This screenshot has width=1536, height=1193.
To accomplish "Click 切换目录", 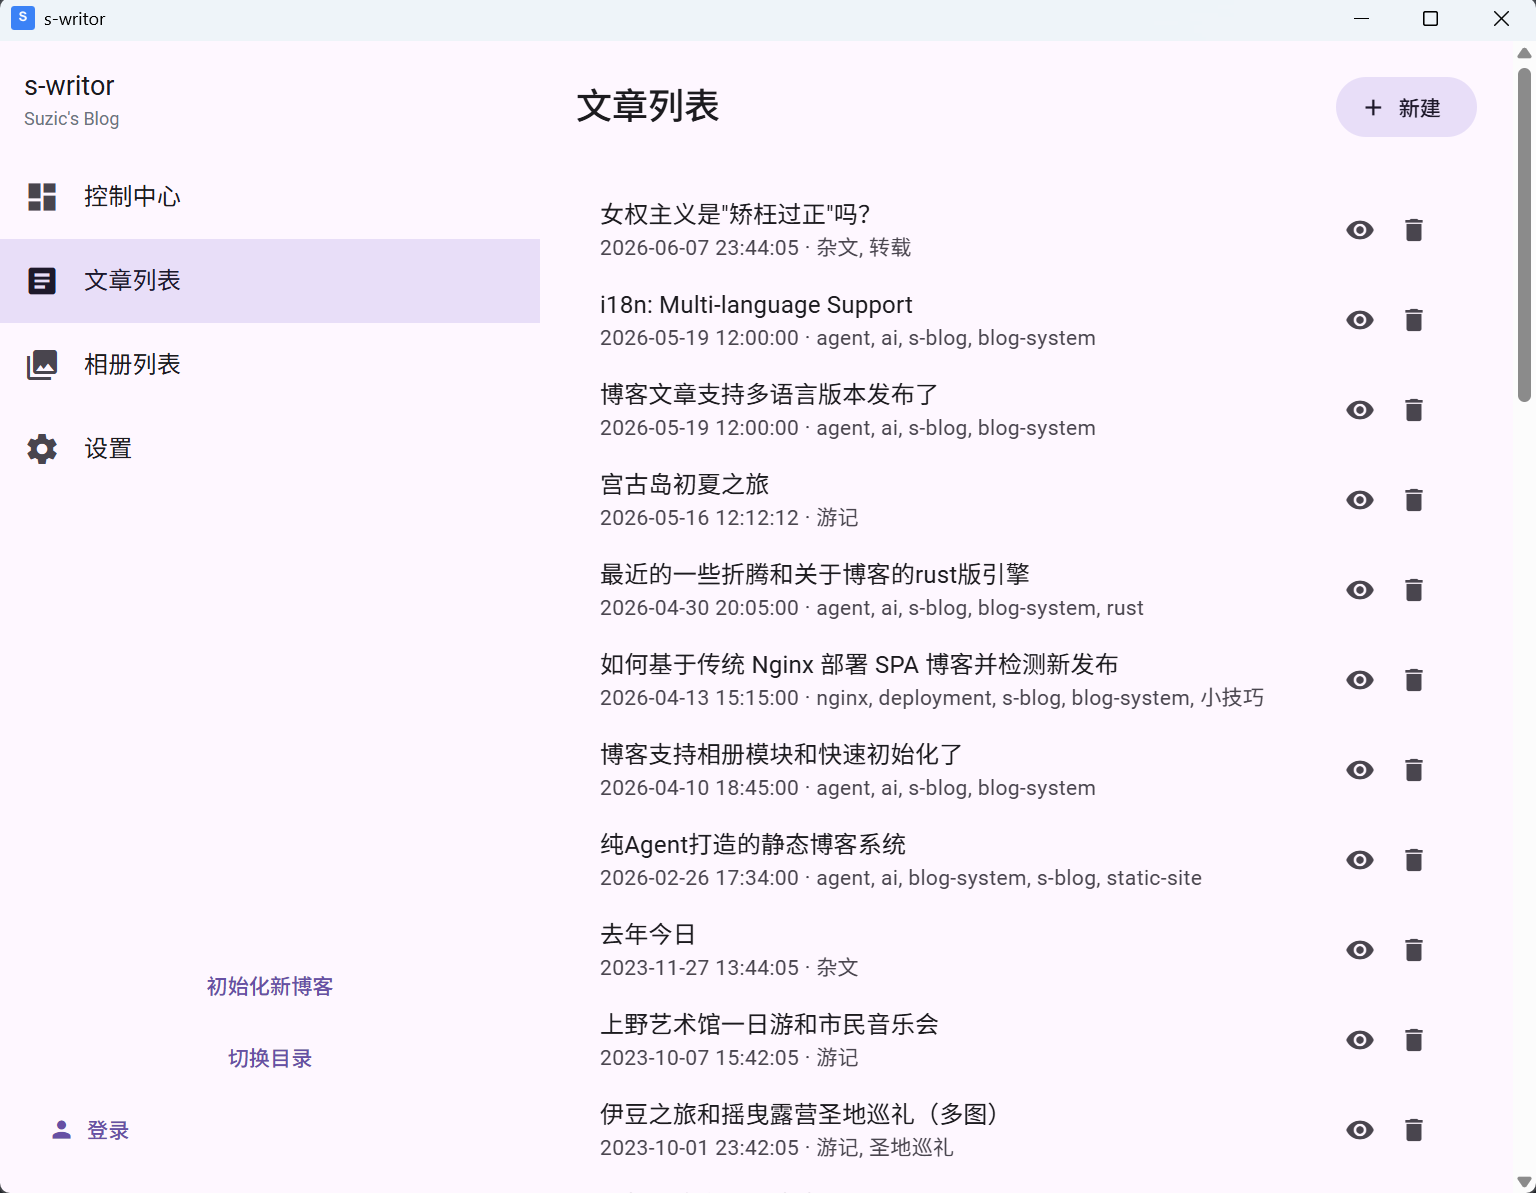I will tap(270, 1059).
